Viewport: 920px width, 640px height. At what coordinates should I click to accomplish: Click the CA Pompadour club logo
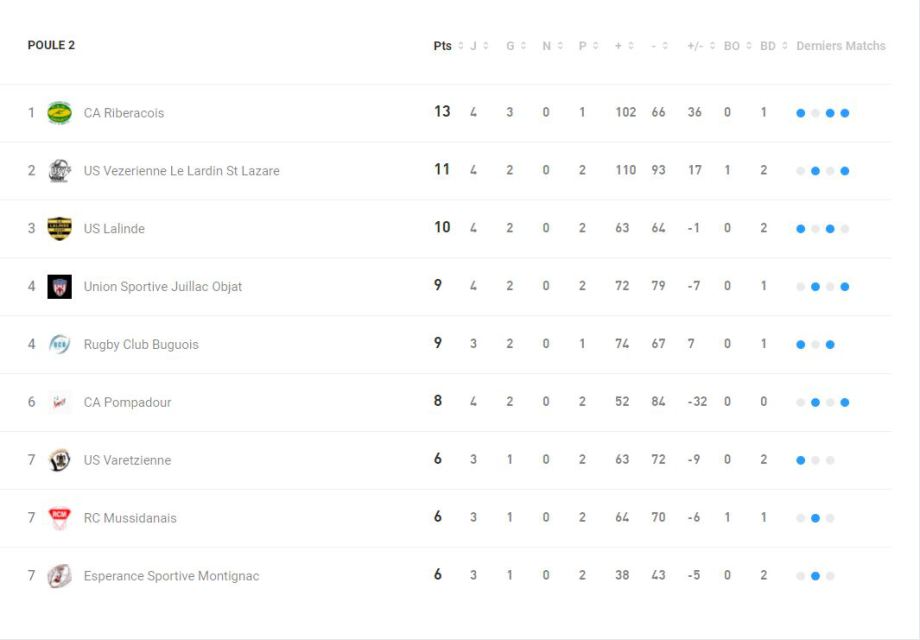point(59,403)
